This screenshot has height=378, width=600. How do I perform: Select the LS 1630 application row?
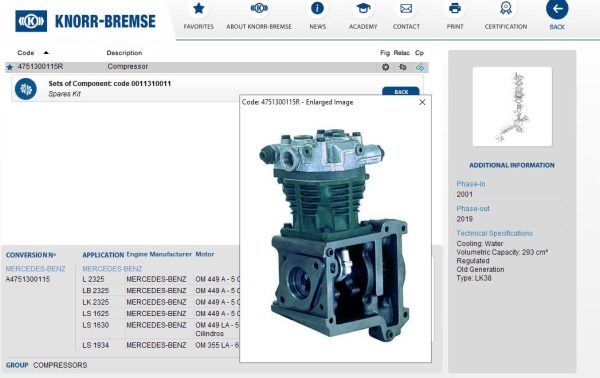(161, 329)
